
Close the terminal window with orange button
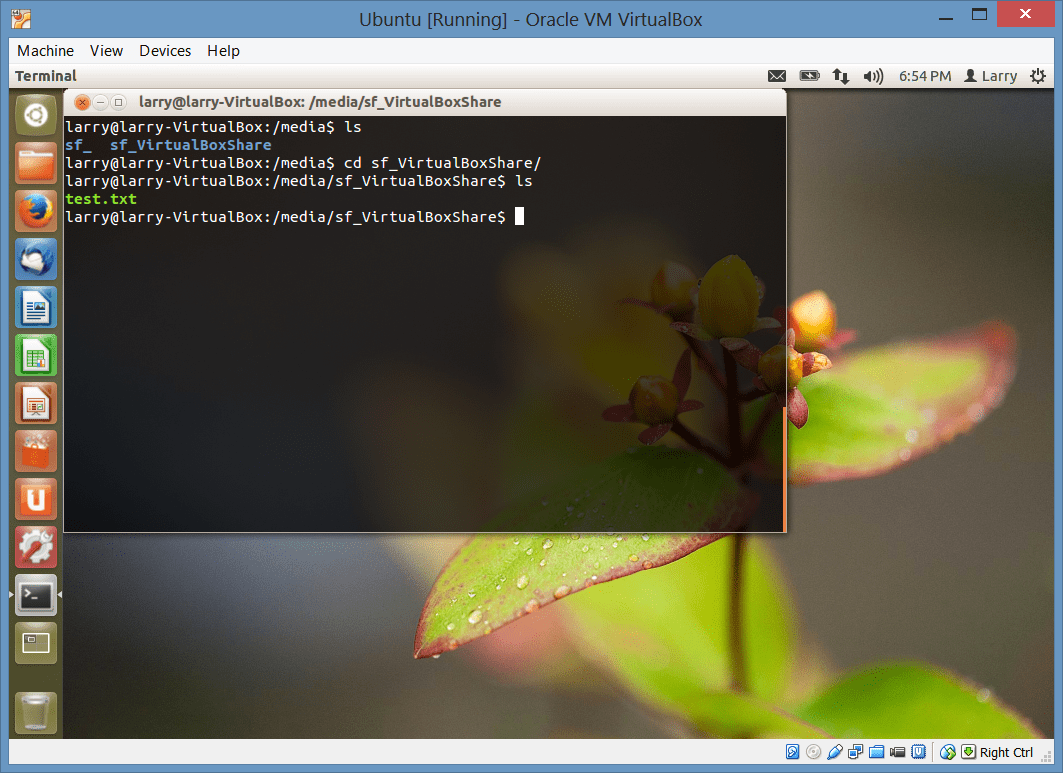(82, 102)
